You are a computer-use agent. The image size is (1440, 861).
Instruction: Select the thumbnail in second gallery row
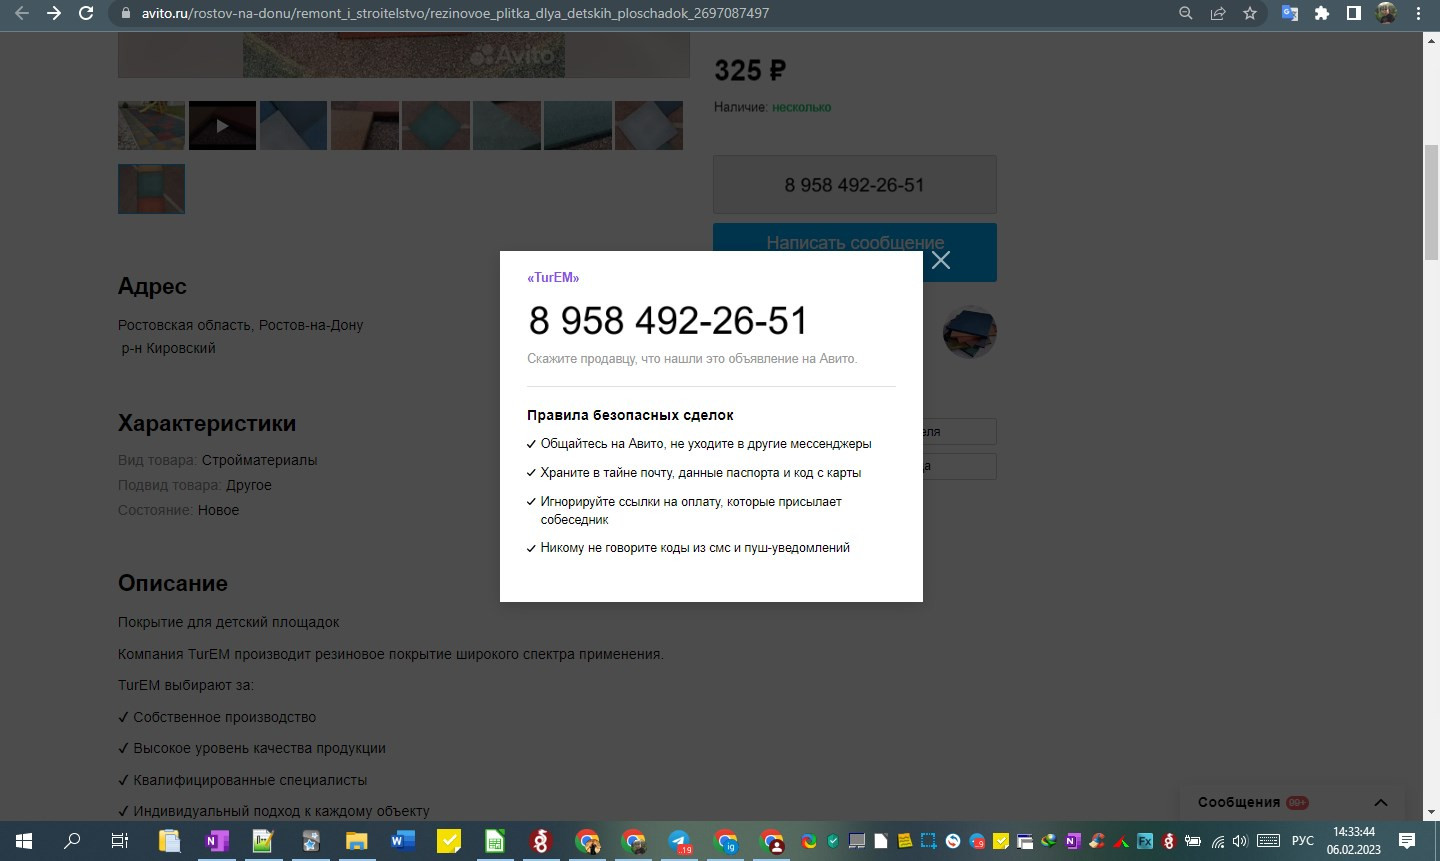click(151, 189)
